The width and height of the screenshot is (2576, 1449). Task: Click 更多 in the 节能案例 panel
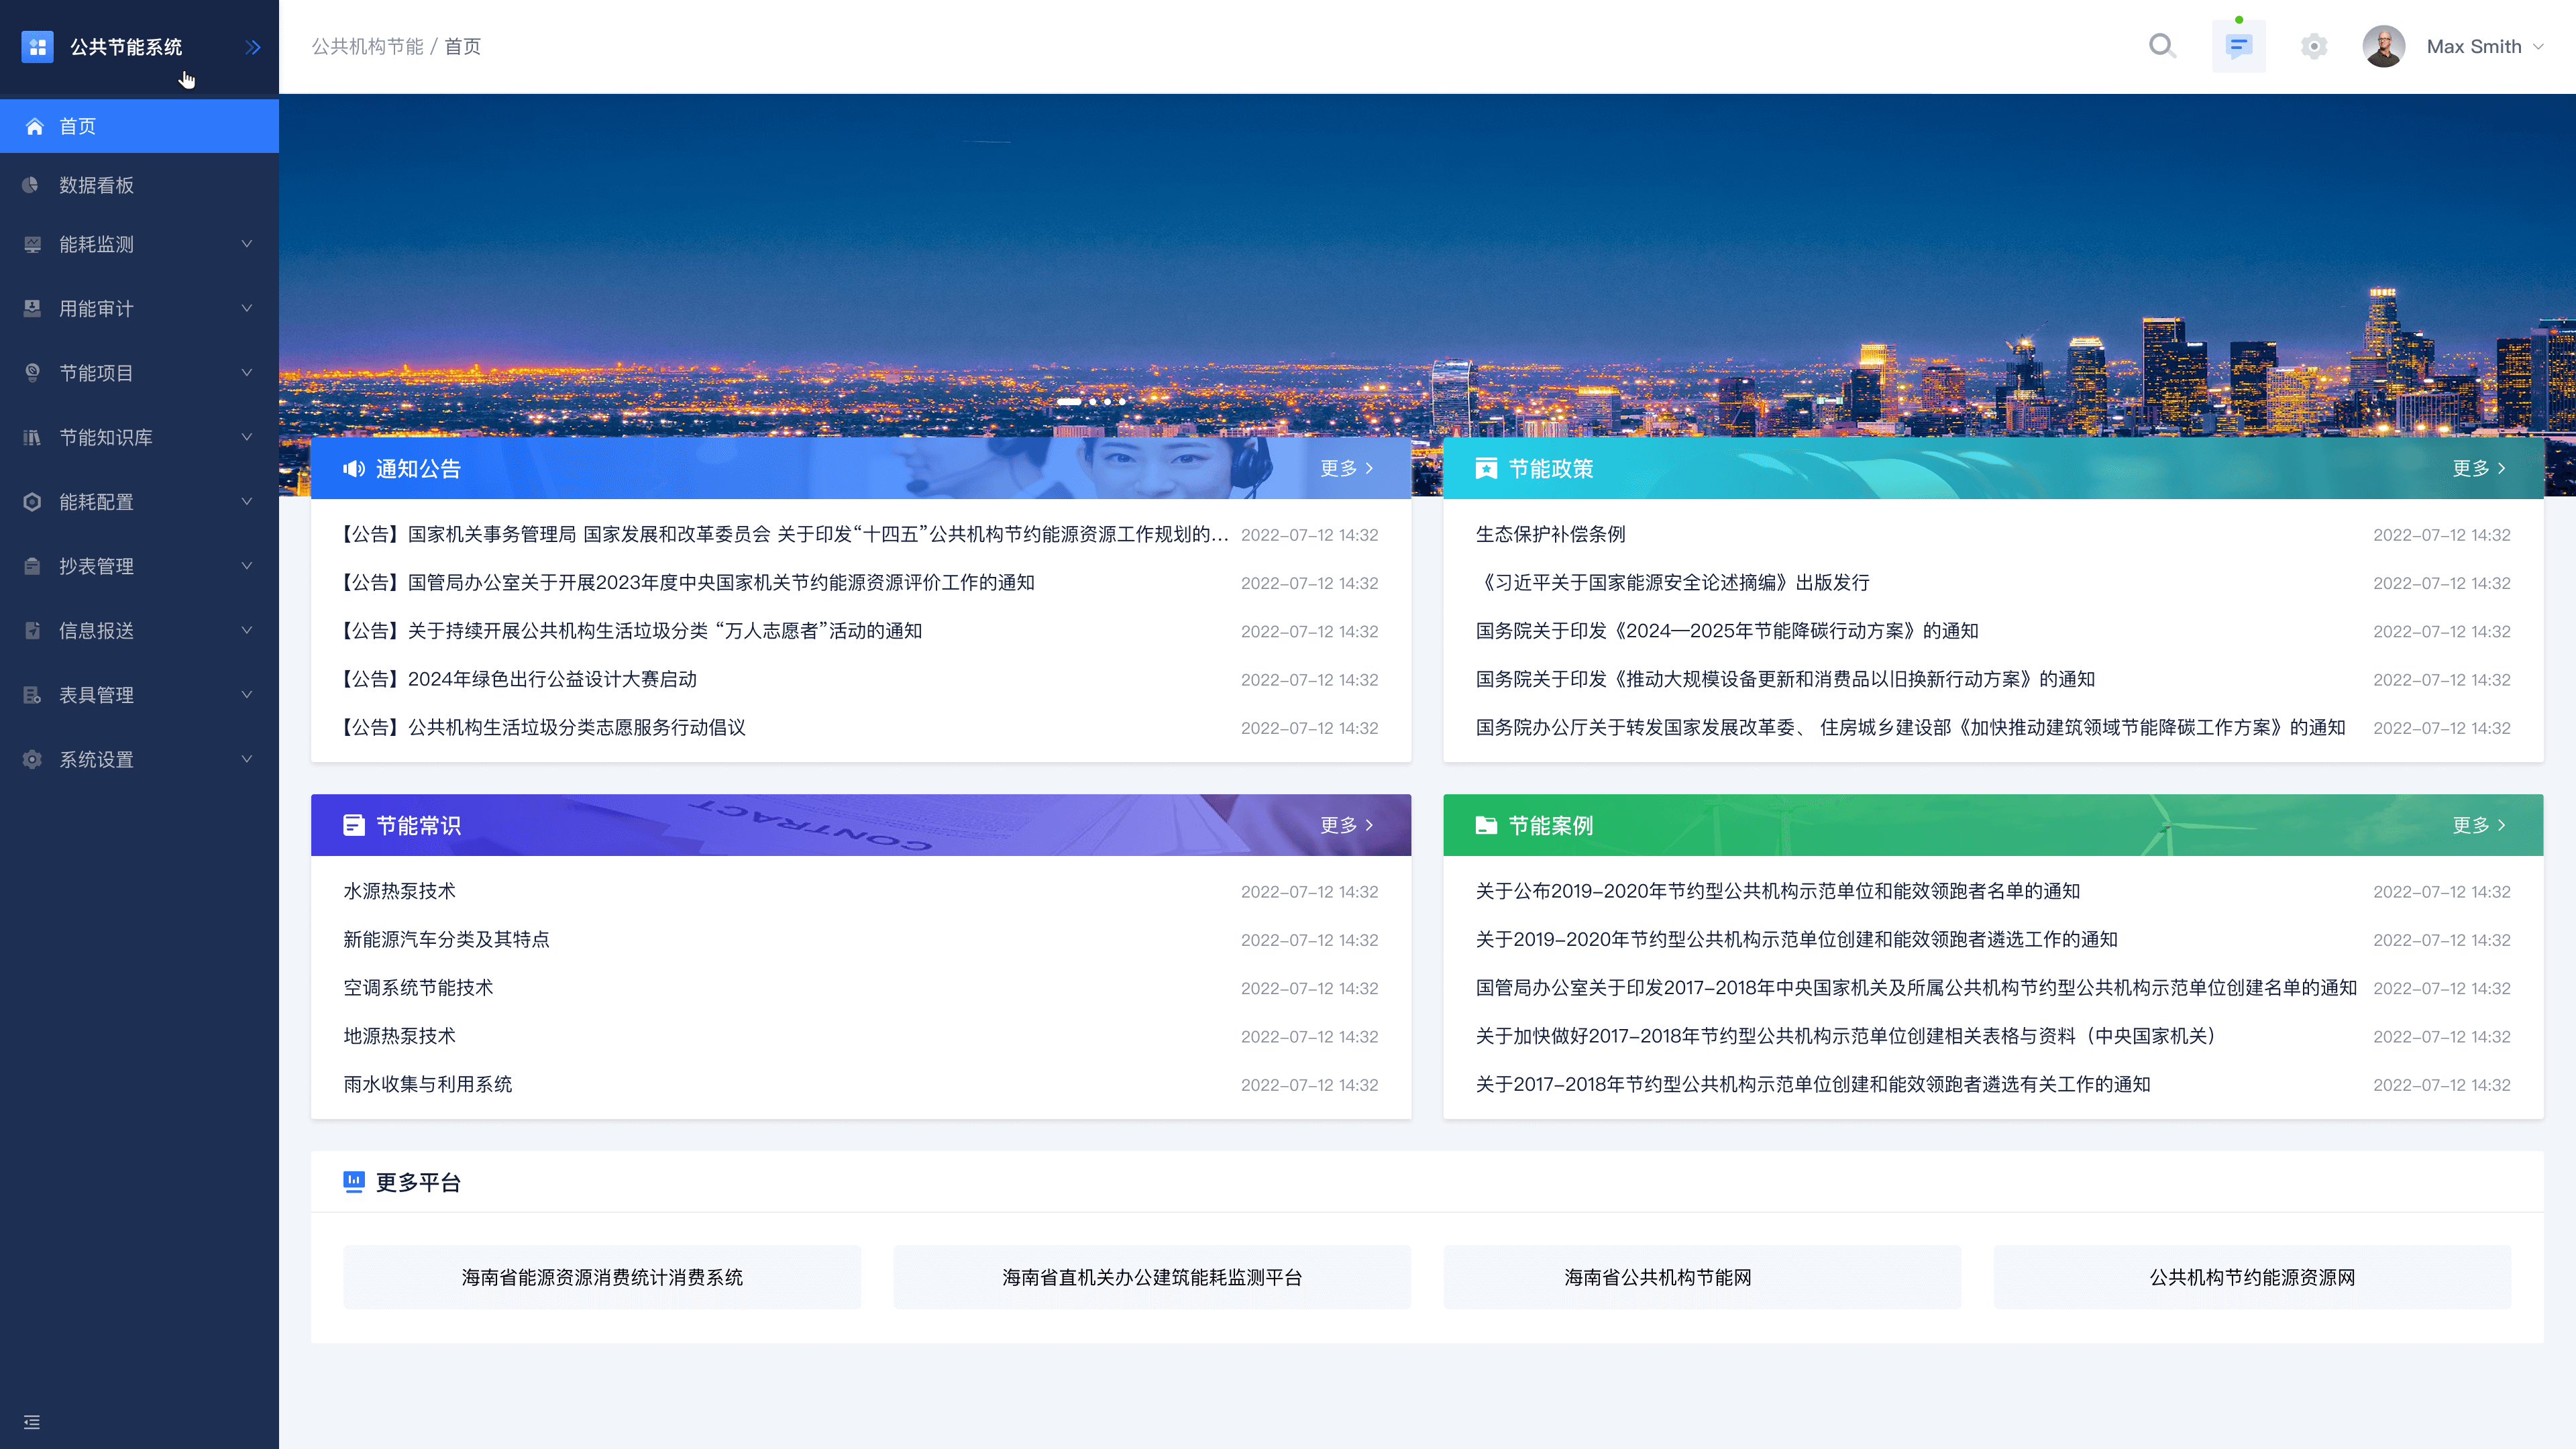pos(2478,825)
